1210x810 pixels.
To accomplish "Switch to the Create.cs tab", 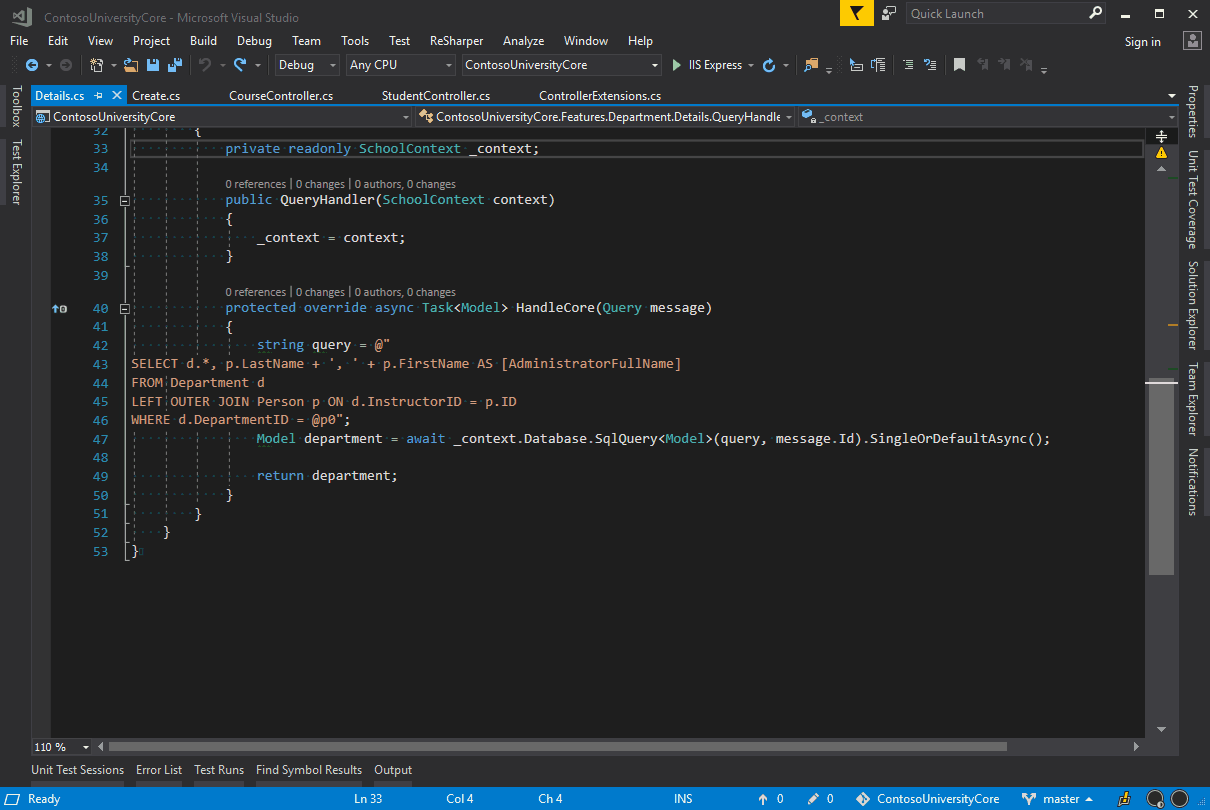I will point(156,96).
